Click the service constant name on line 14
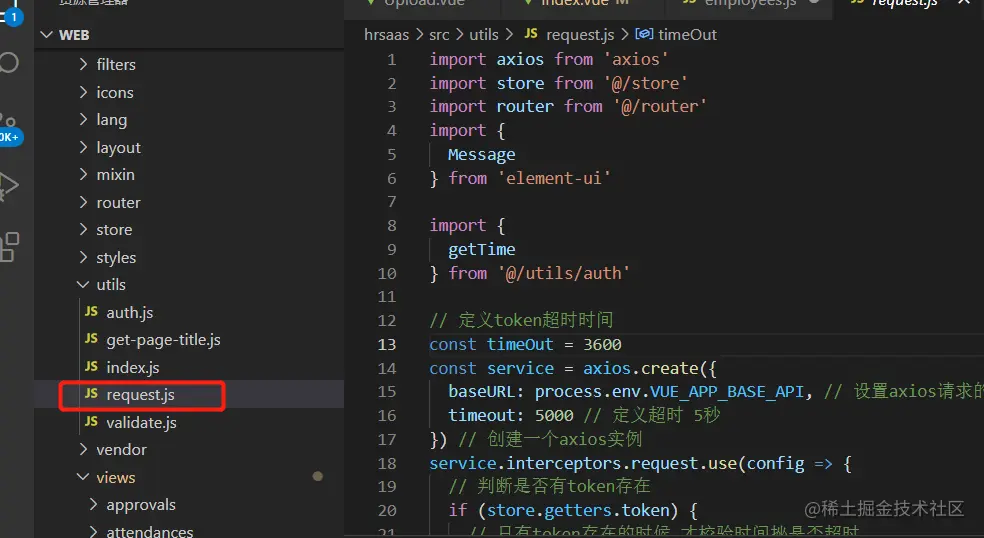The width and height of the screenshot is (984, 538). (x=520, y=368)
